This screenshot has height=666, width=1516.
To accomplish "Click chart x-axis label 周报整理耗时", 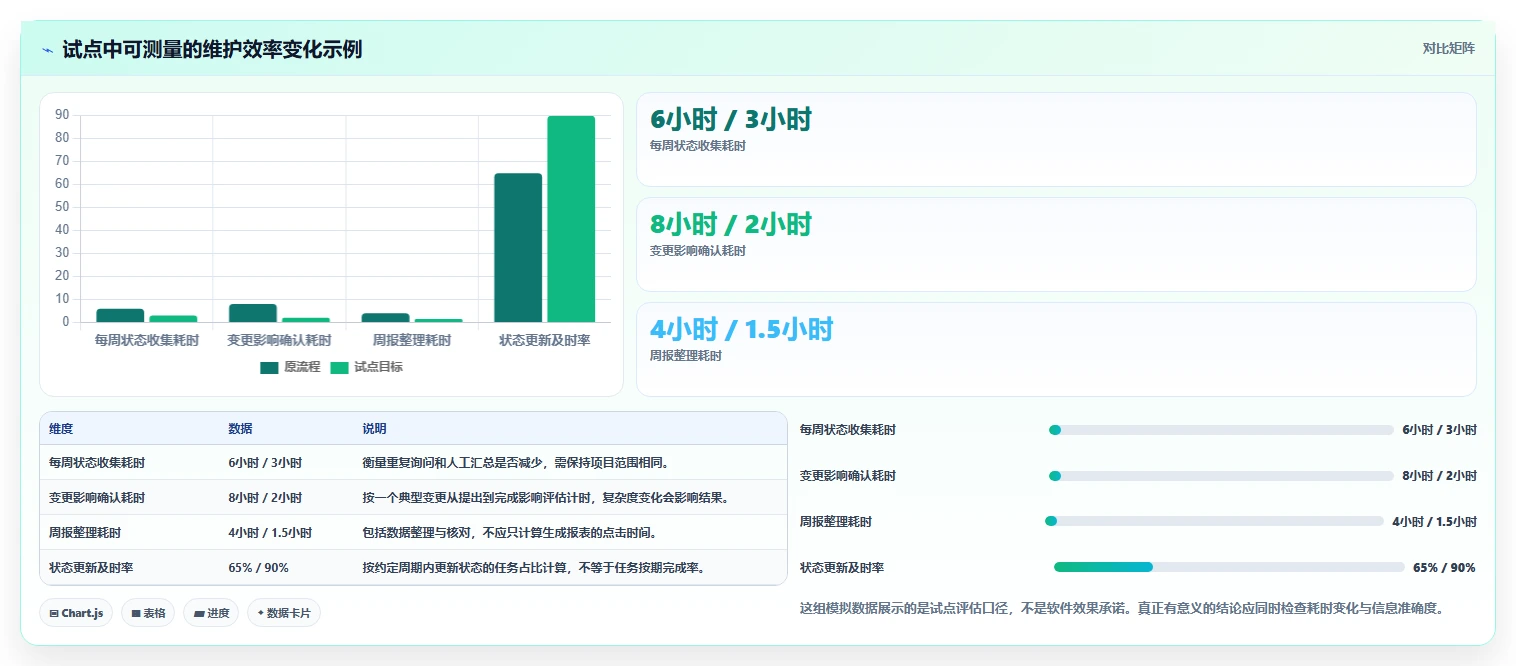I will 412,340.
